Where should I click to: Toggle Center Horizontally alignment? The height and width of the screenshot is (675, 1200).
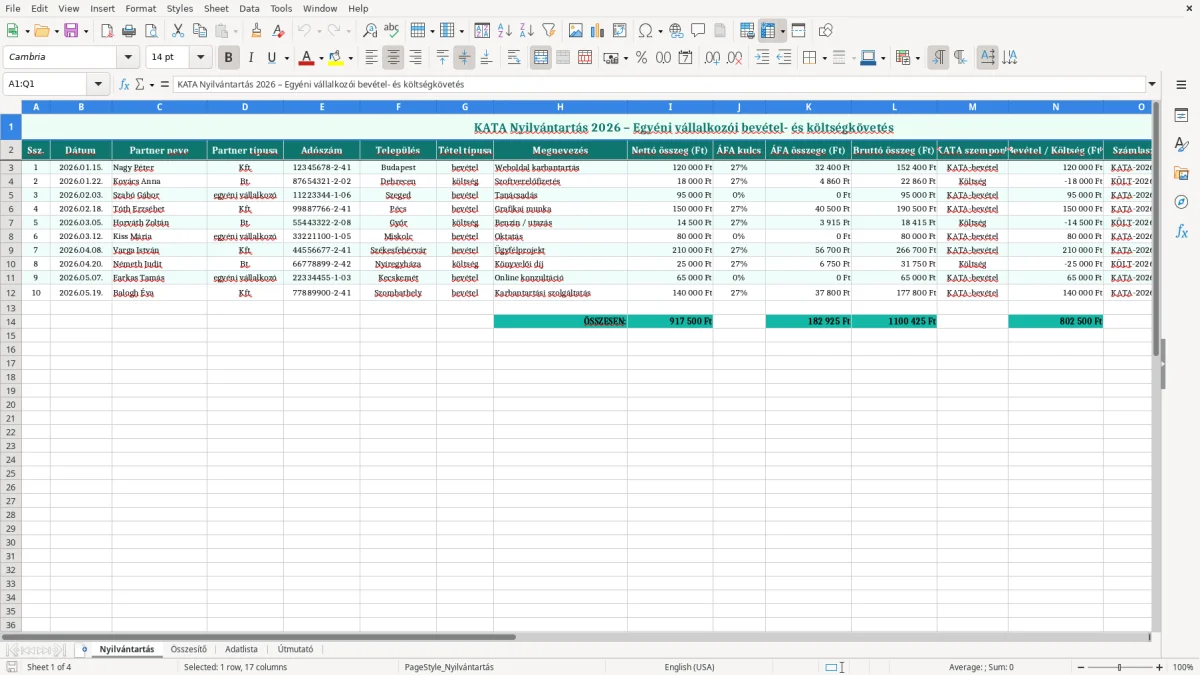pyautogui.click(x=394, y=58)
